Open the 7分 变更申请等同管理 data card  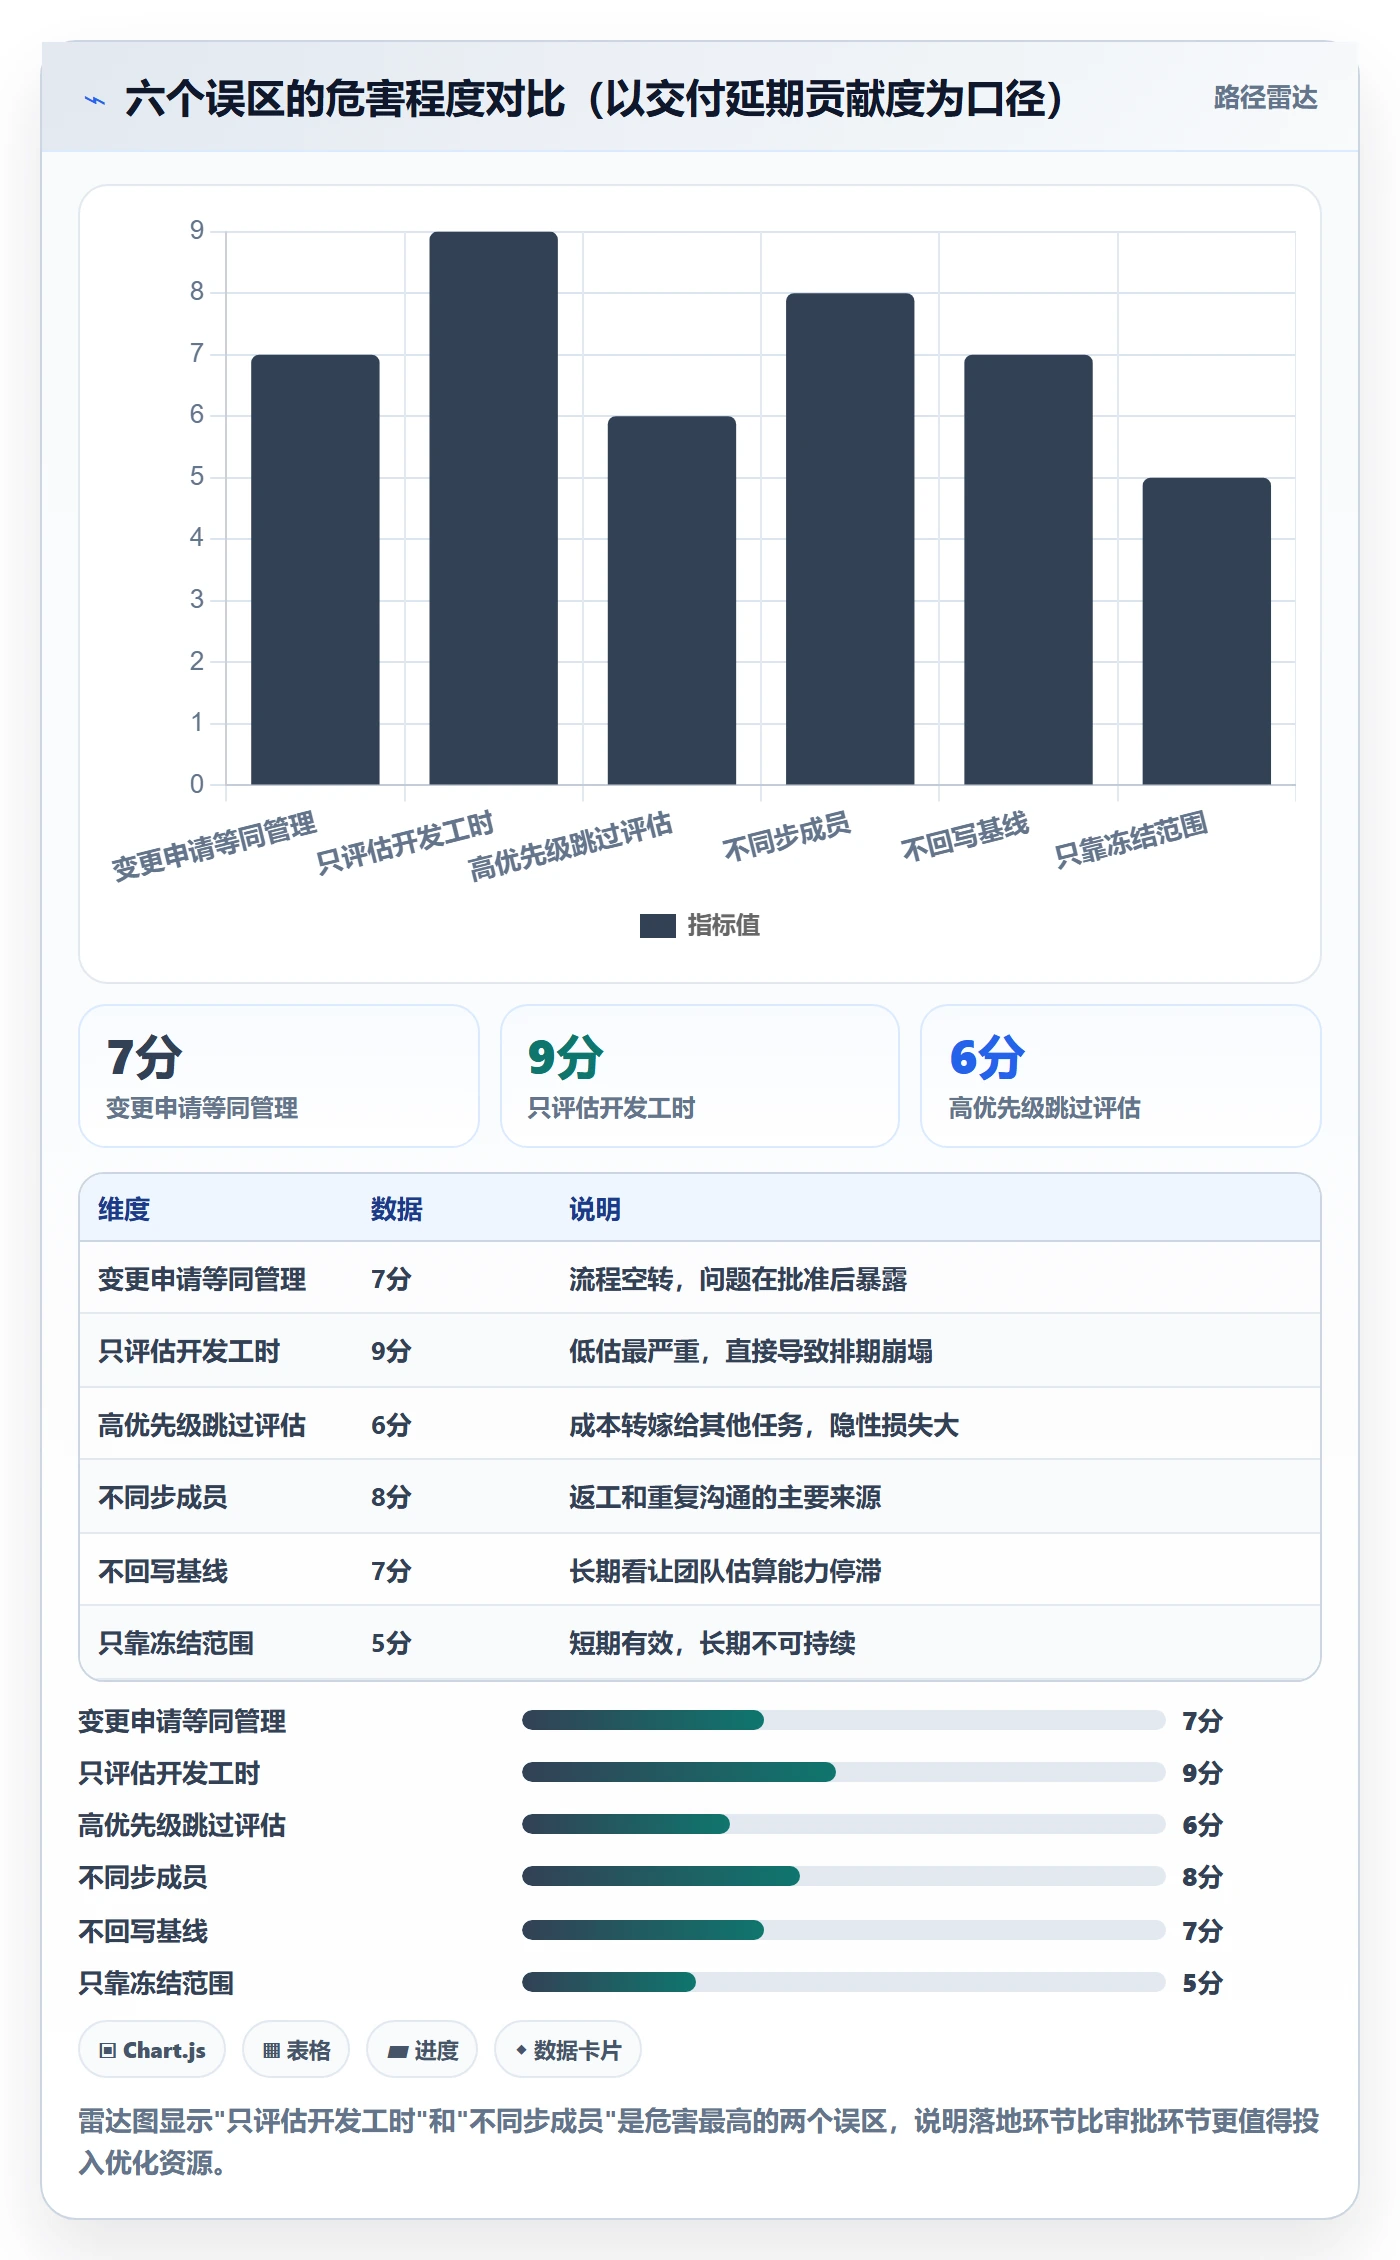pyautogui.click(x=279, y=1076)
